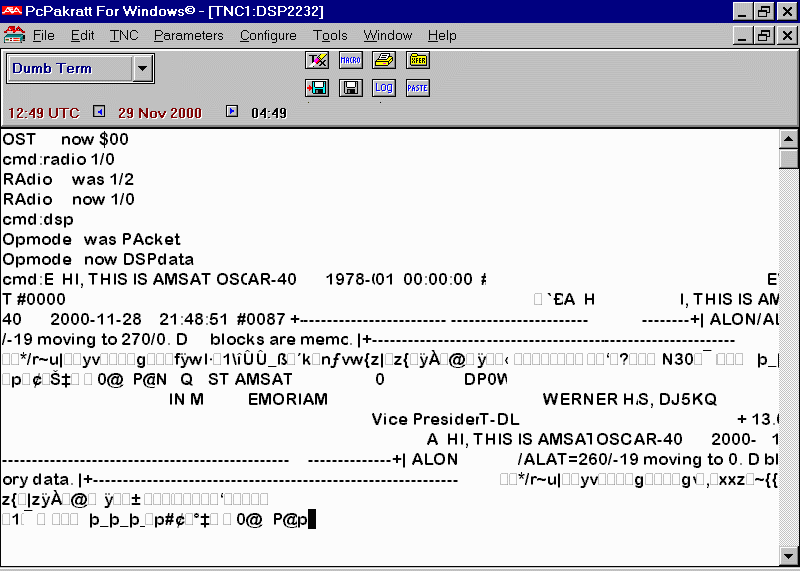
Task: Click the cyan floppy disk with red arrow
Action: [317, 88]
